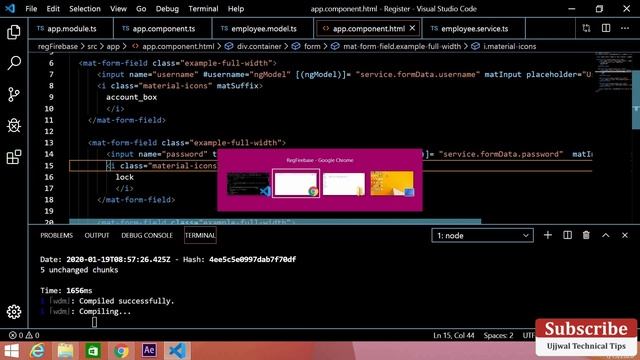Select the TERMINAL panel tab

point(200,236)
